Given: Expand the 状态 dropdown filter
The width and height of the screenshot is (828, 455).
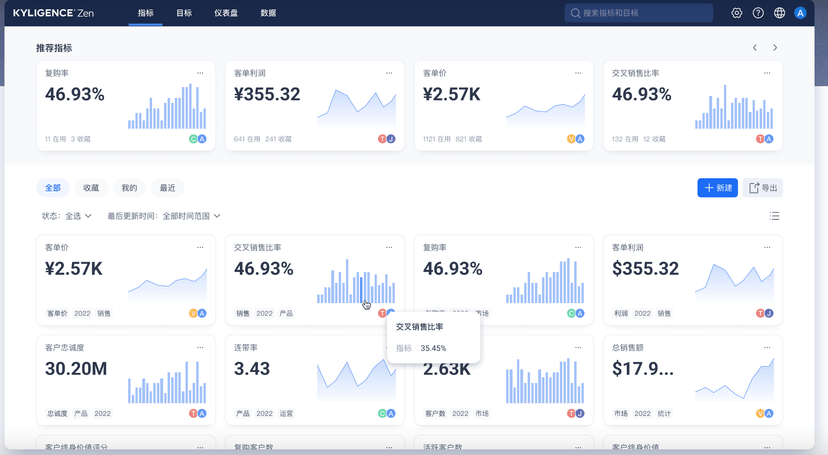Looking at the screenshot, I should coord(67,215).
